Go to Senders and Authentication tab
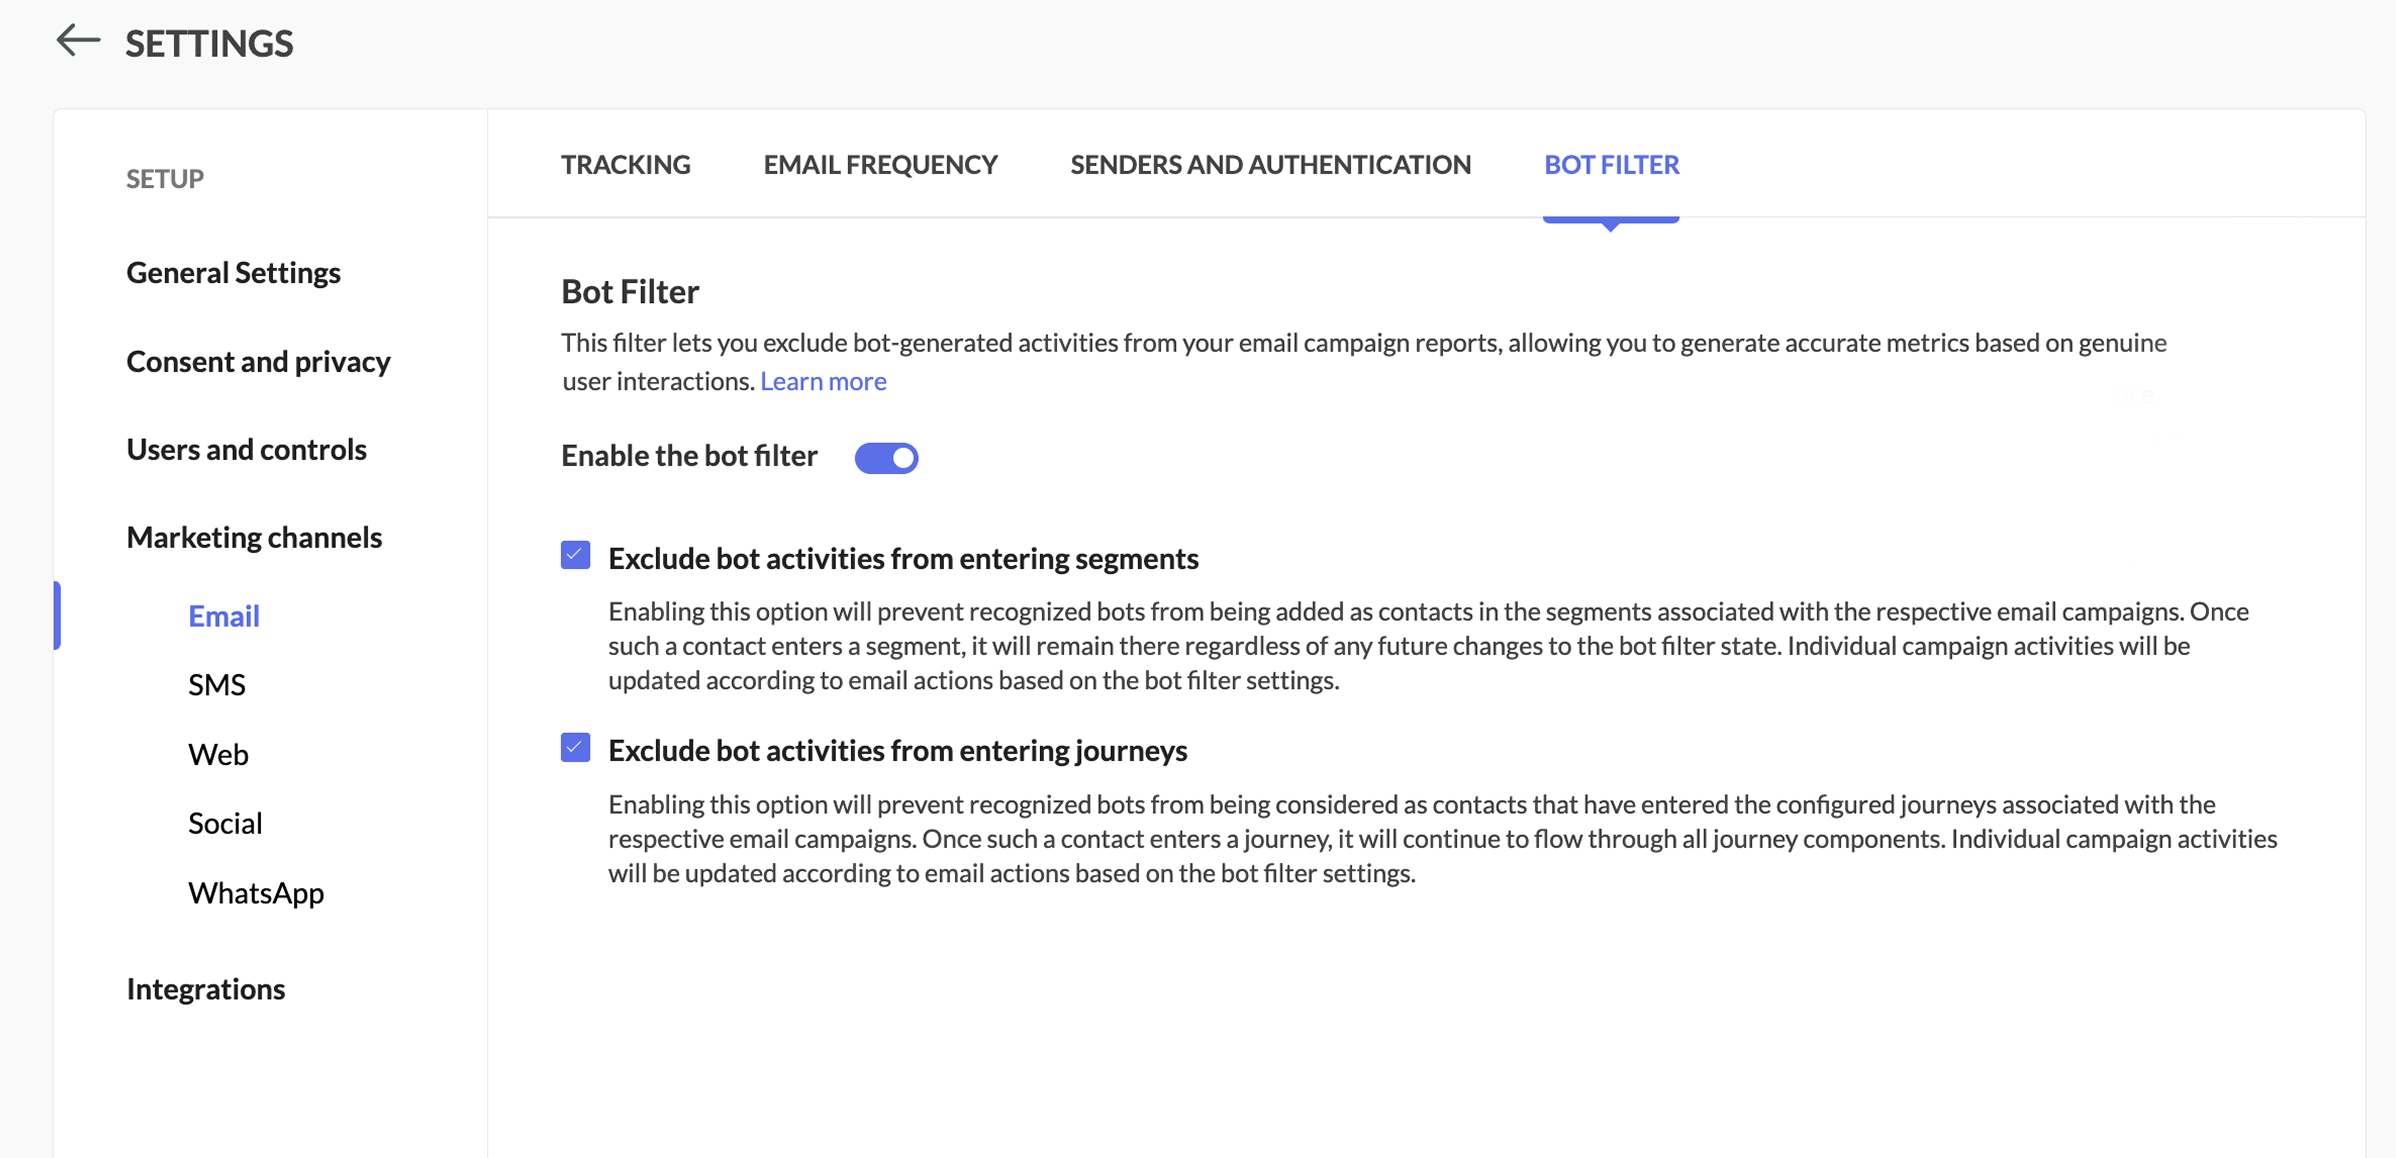The image size is (2396, 1158). click(1270, 165)
